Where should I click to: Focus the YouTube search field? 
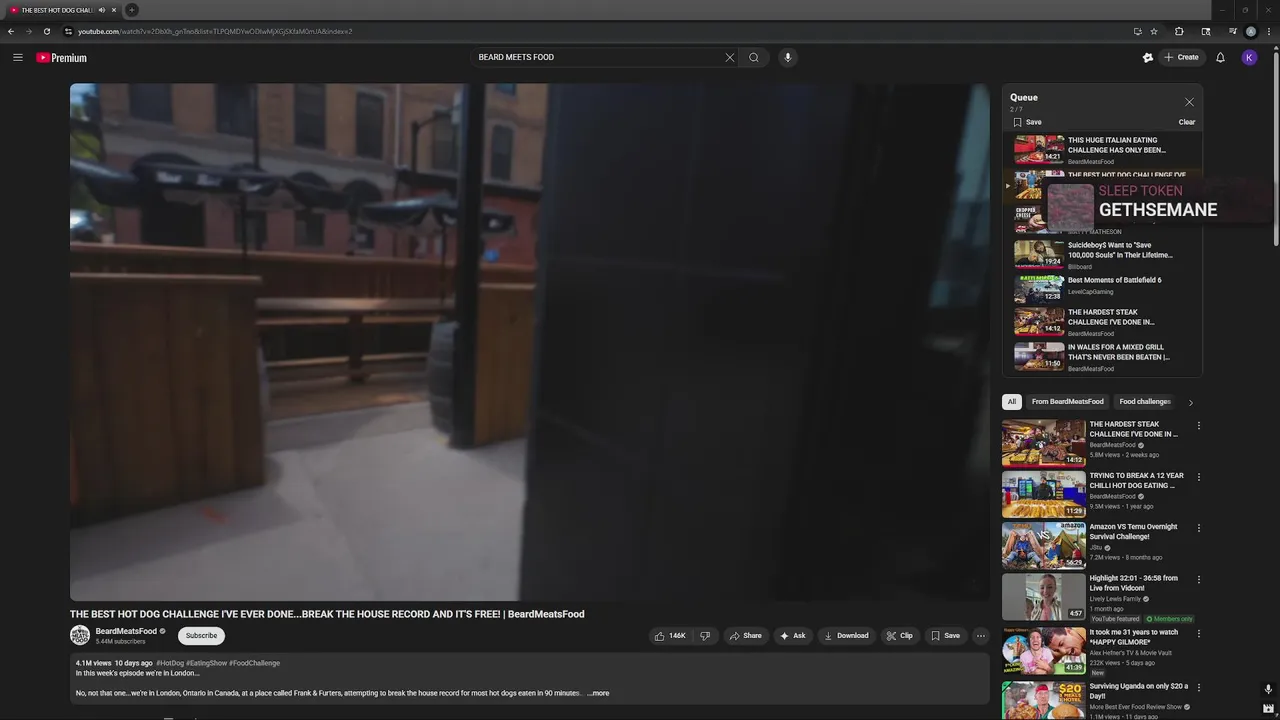point(597,57)
